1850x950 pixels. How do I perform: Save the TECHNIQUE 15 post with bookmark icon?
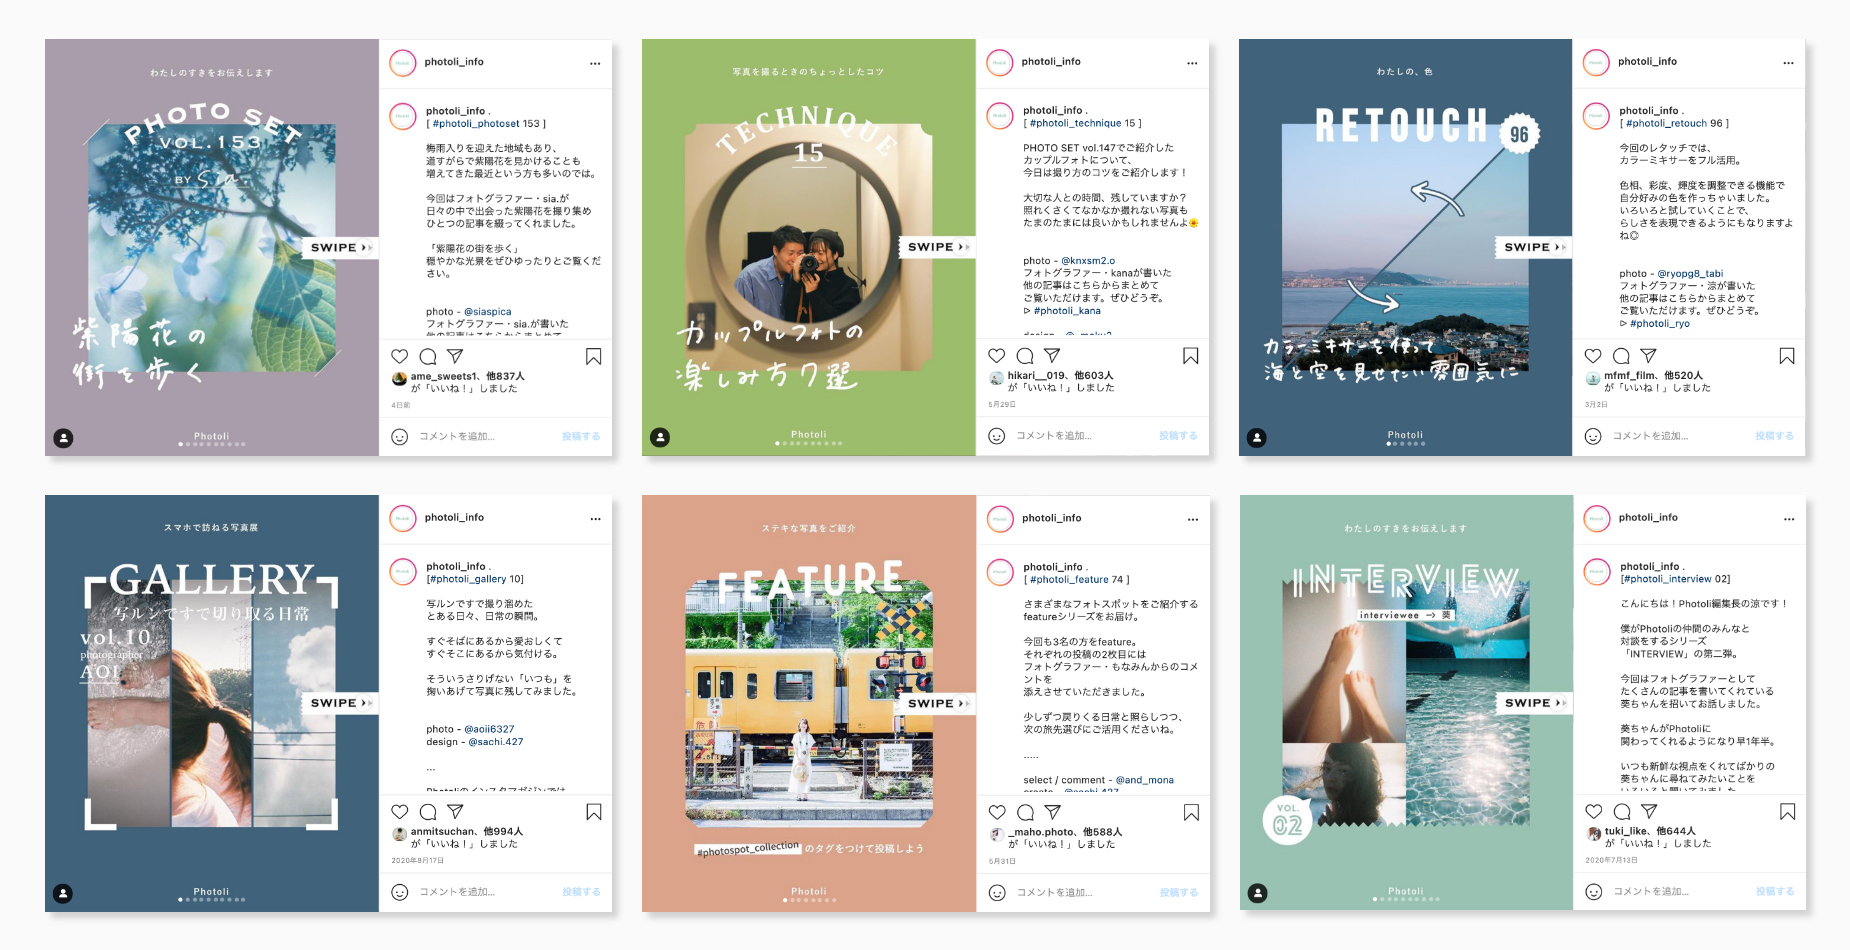click(x=1191, y=356)
